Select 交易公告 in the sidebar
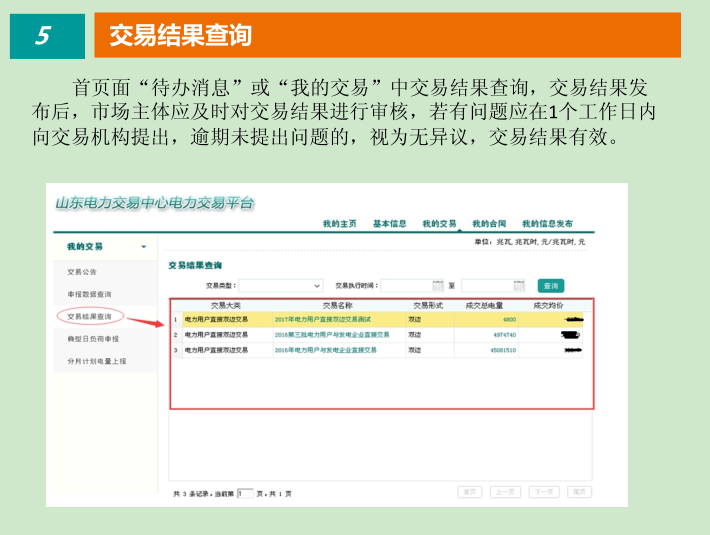 point(82,272)
